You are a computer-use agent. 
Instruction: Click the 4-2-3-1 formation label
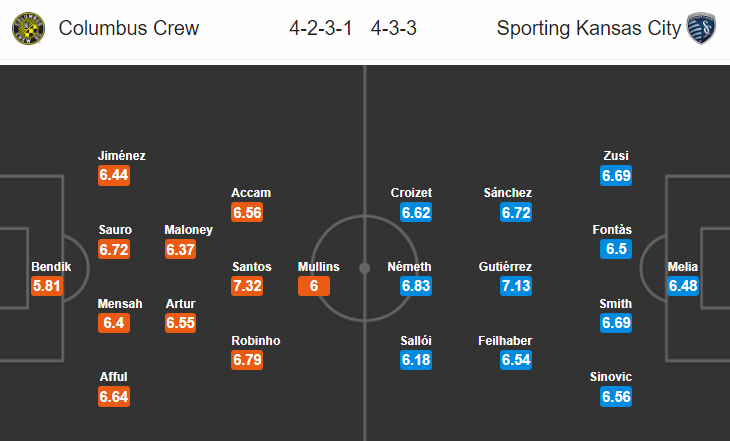click(320, 28)
